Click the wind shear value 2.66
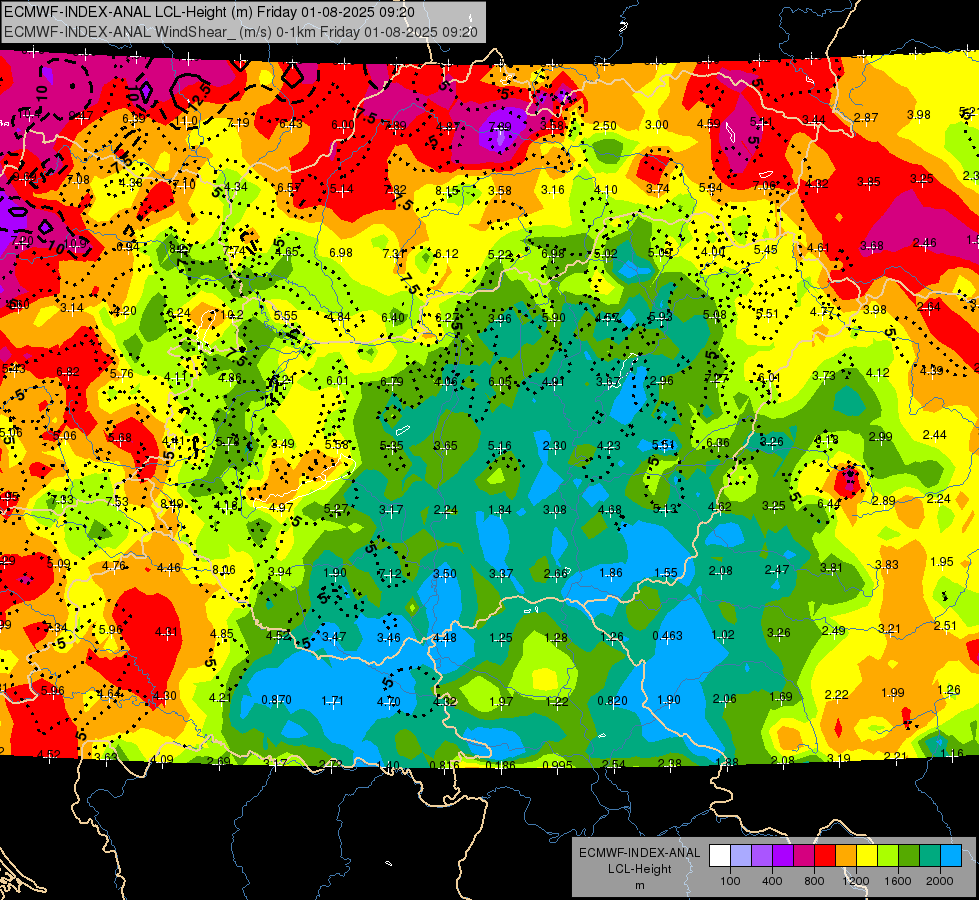 click(556, 573)
